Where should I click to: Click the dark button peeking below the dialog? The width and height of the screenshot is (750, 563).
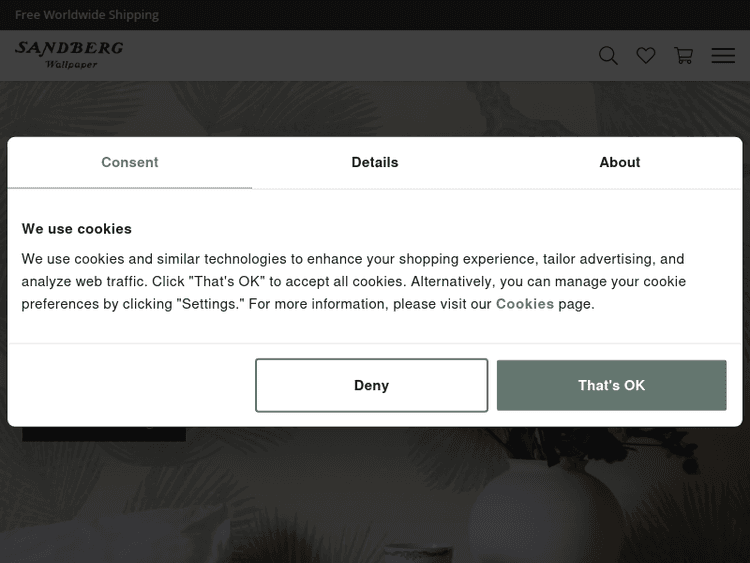click(104, 434)
